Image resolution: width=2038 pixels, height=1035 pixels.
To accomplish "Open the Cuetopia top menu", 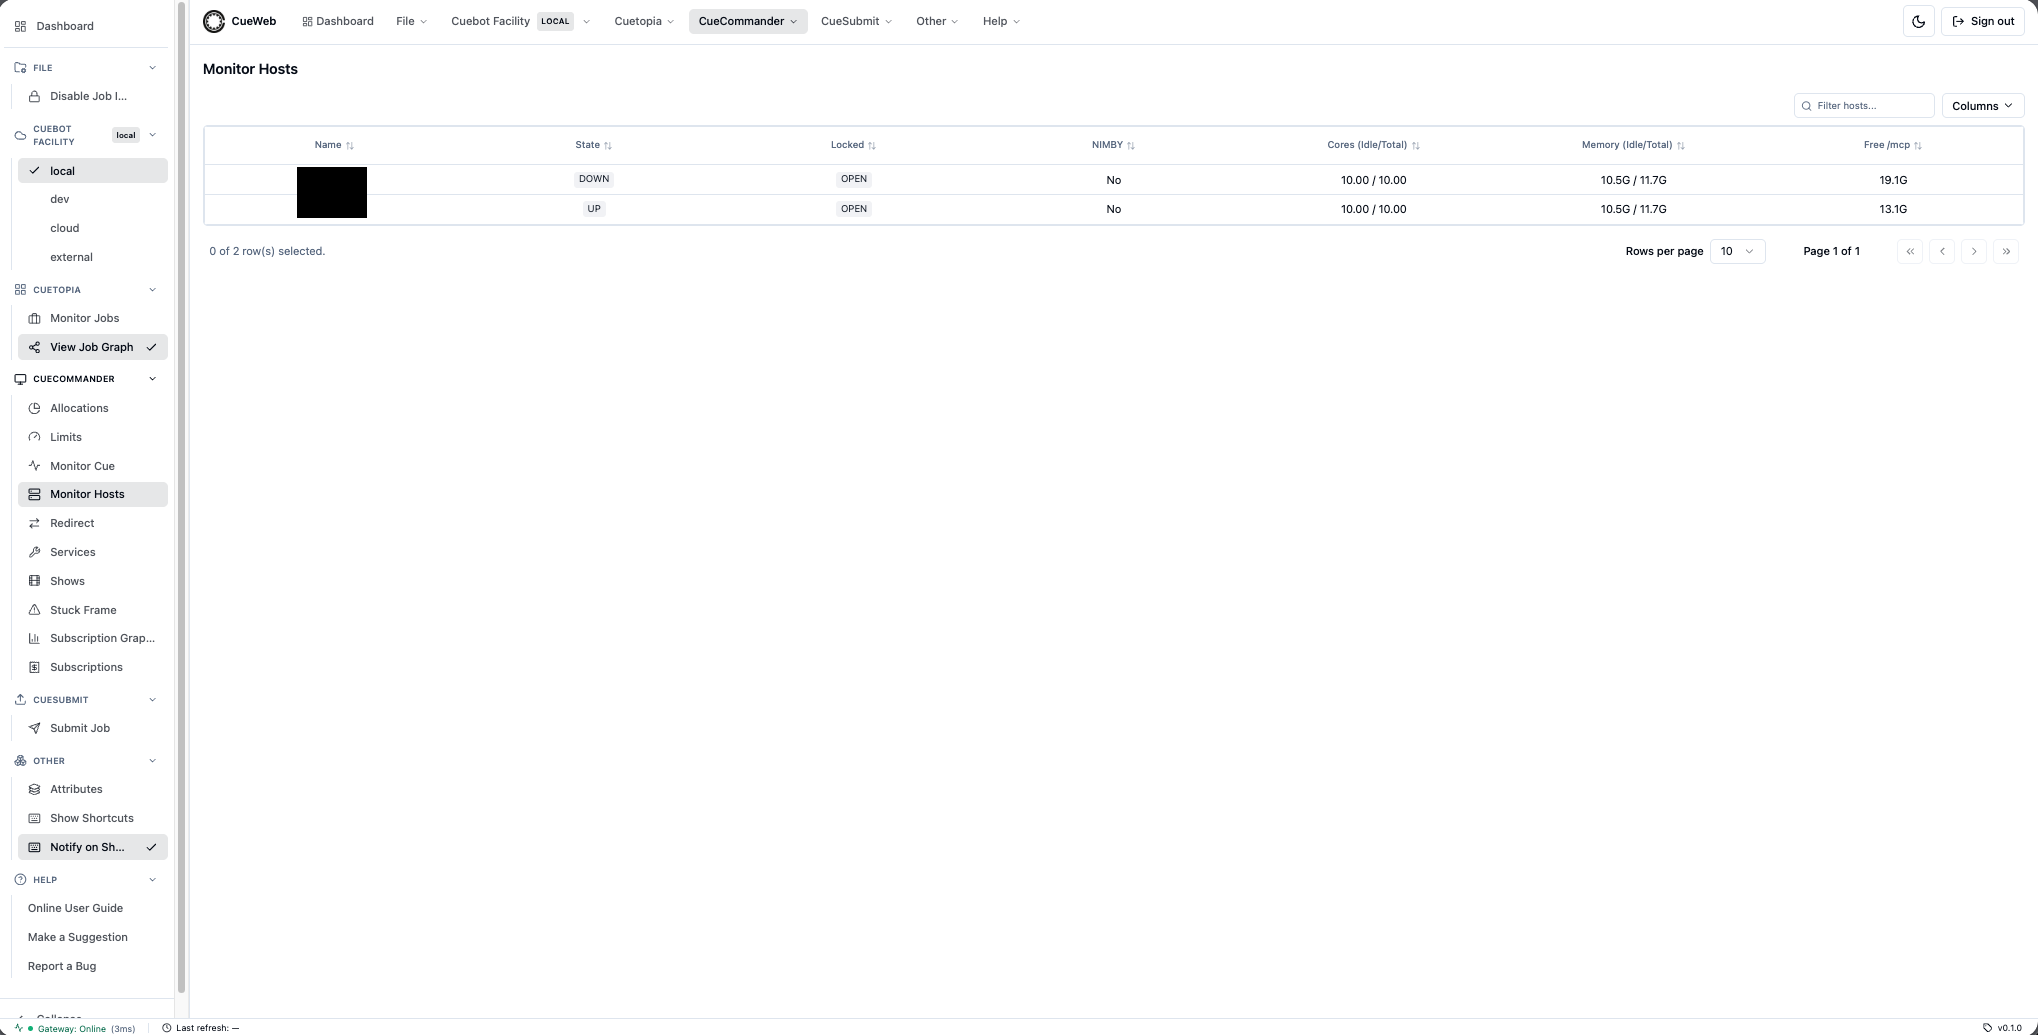I will [644, 21].
